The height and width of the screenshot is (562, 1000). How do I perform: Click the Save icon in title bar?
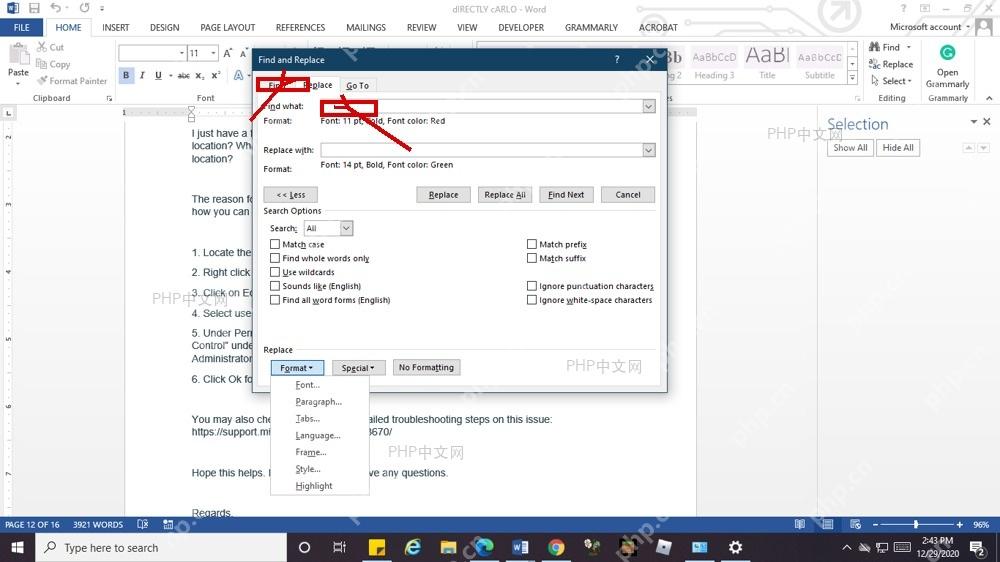click(34, 8)
